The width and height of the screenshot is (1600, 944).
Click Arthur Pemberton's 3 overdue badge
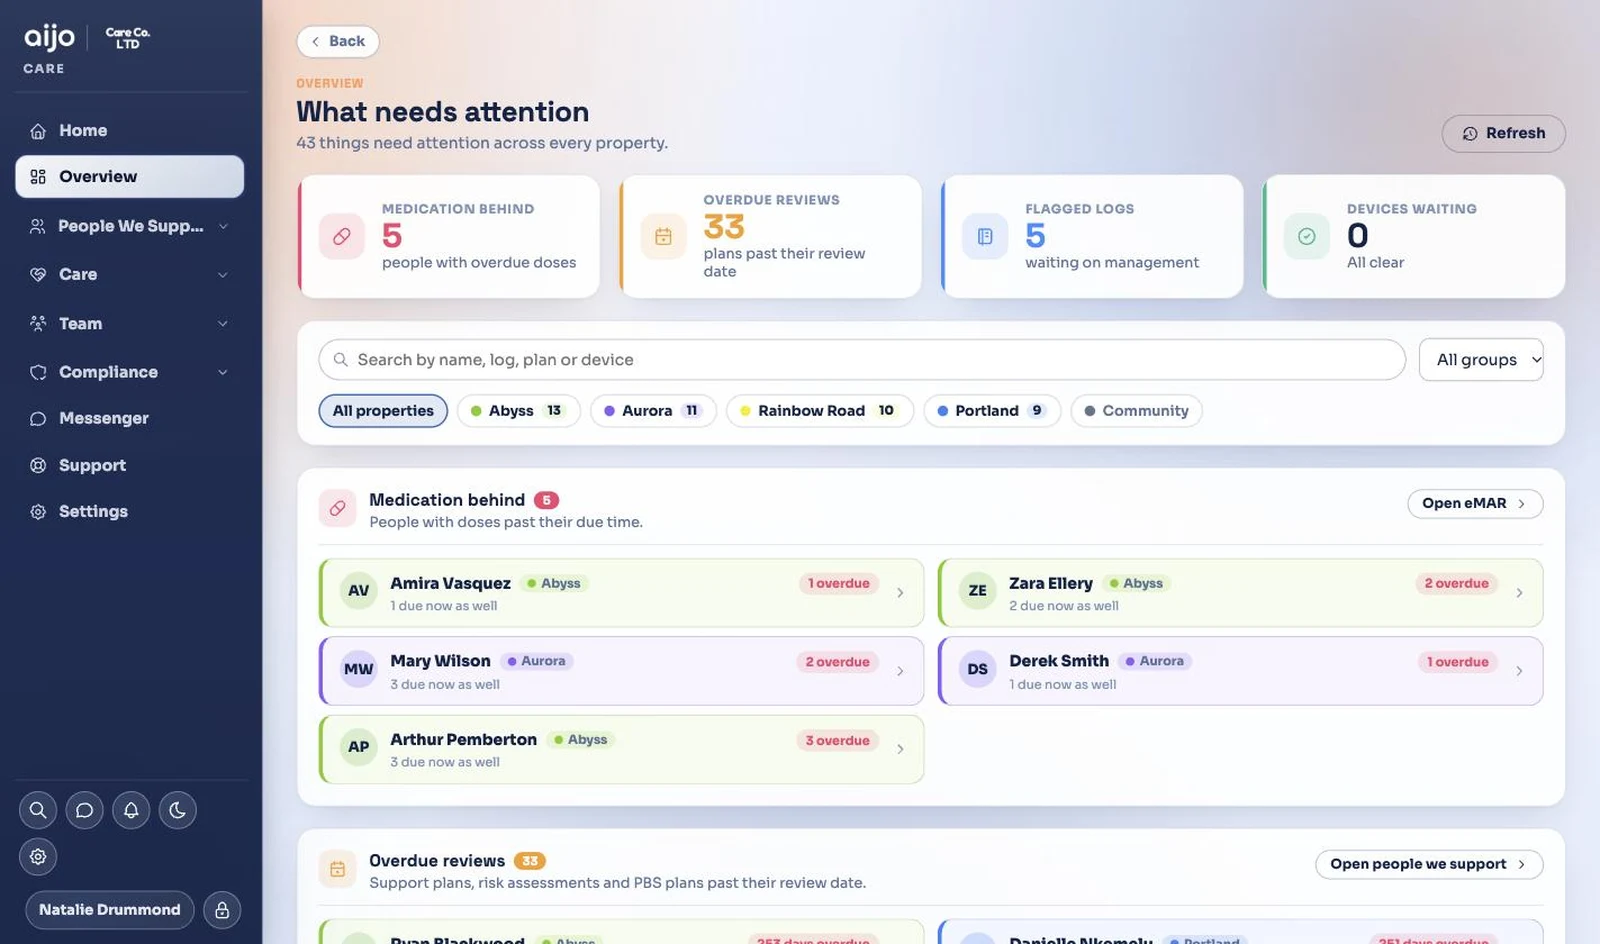[x=837, y=741]
